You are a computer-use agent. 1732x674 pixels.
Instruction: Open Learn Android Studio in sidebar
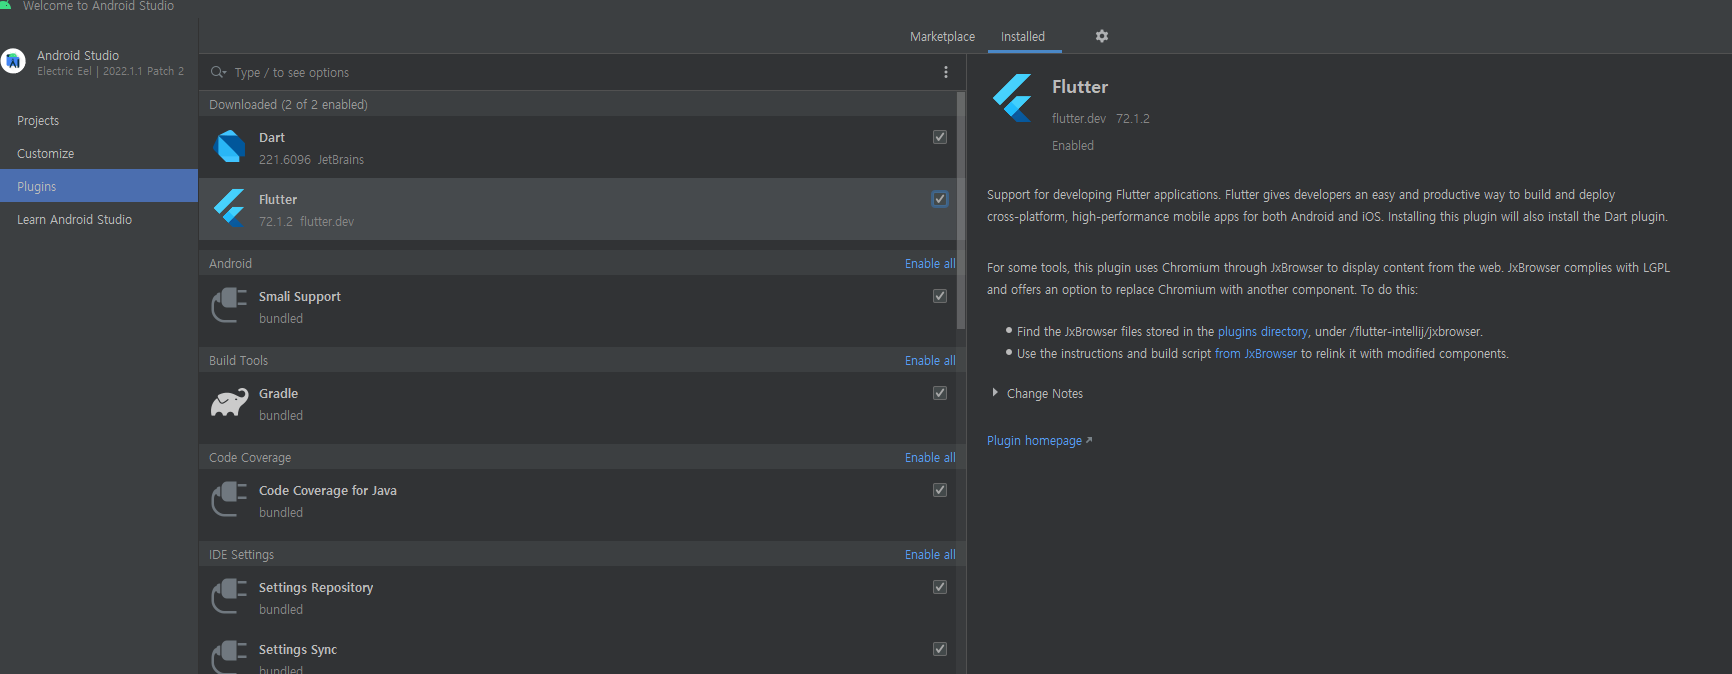click(99, 219)
